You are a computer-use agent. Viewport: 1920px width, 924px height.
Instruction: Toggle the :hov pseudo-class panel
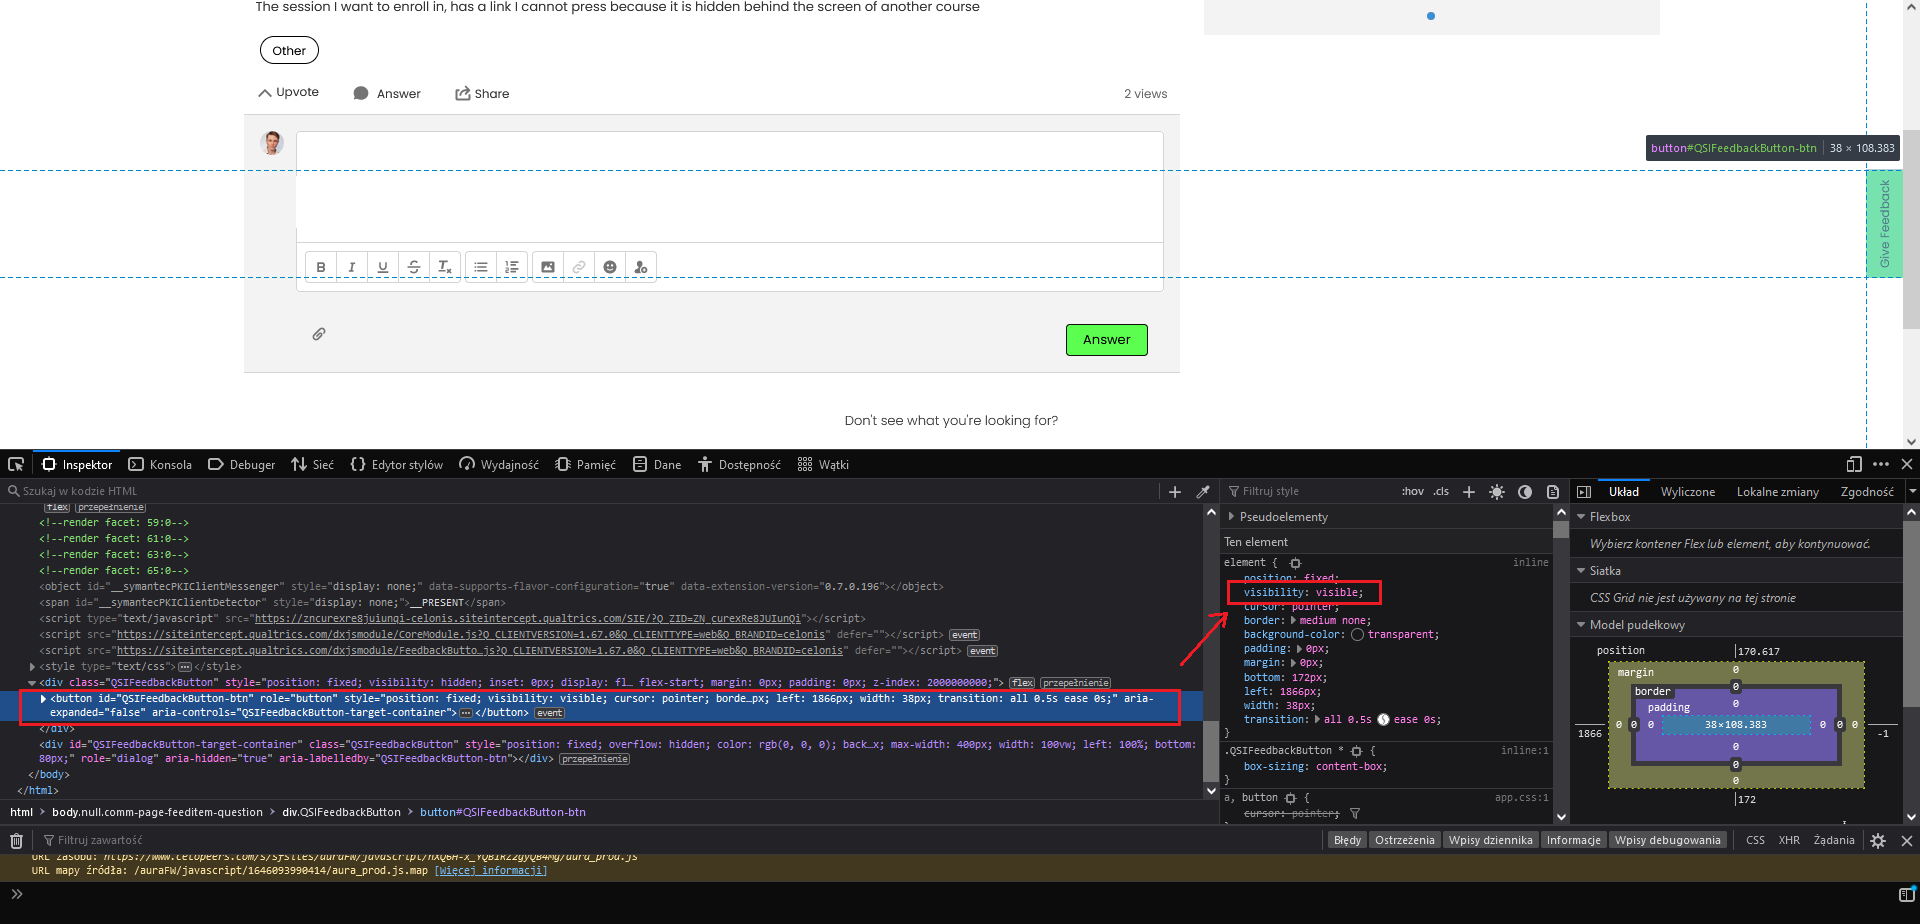pyautogui.click(x=1412, y=491)
